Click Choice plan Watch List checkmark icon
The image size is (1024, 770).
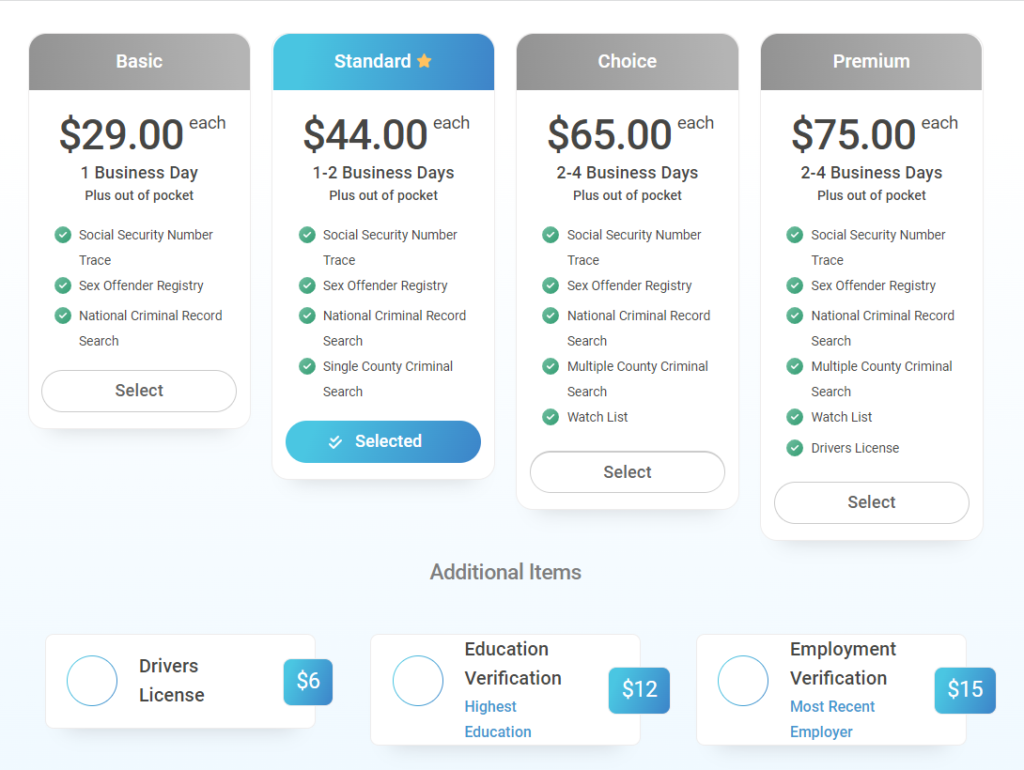(550, 417)
